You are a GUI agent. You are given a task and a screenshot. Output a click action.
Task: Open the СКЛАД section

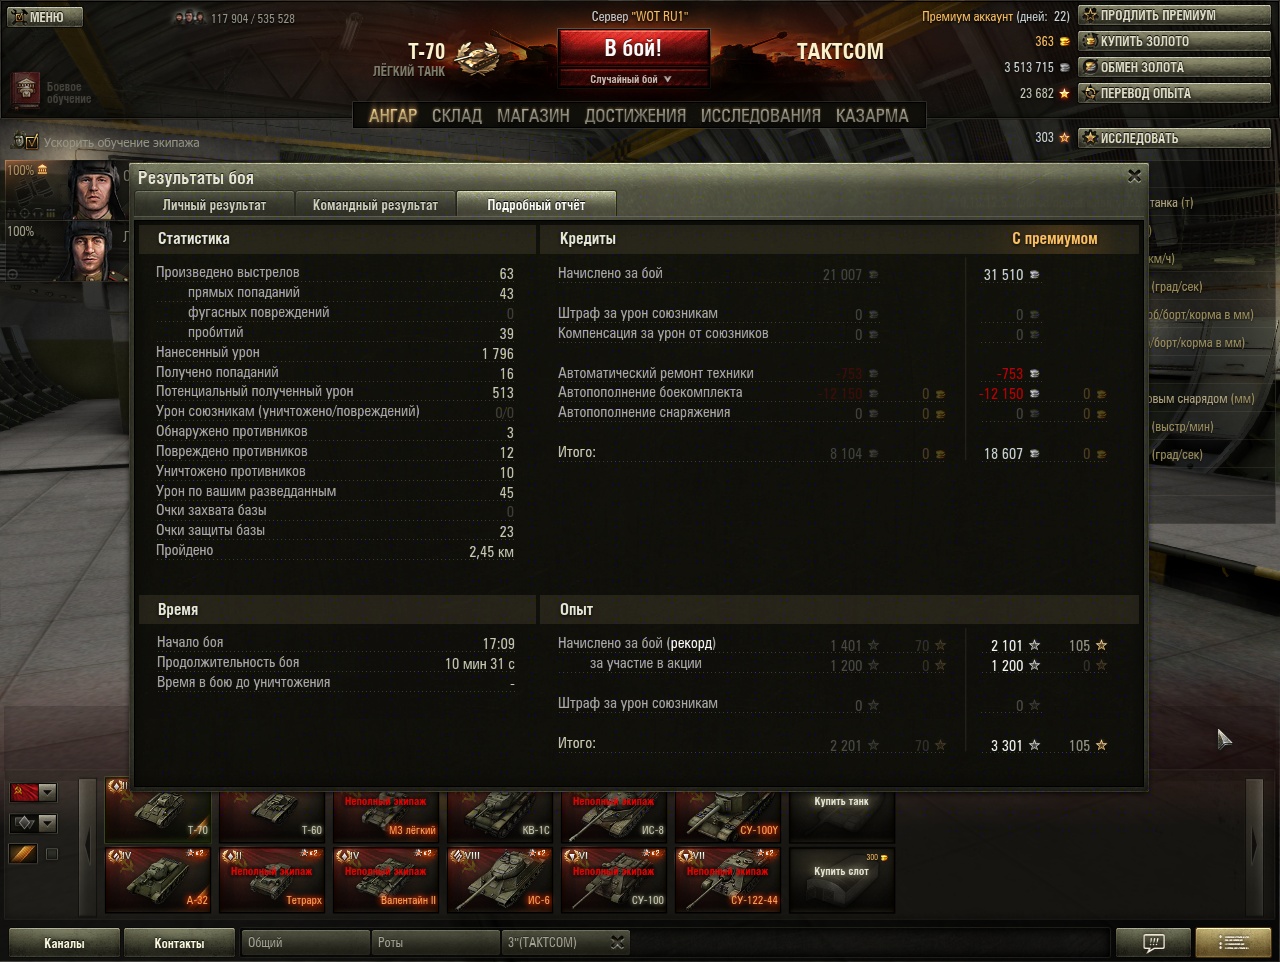(457, 115)
